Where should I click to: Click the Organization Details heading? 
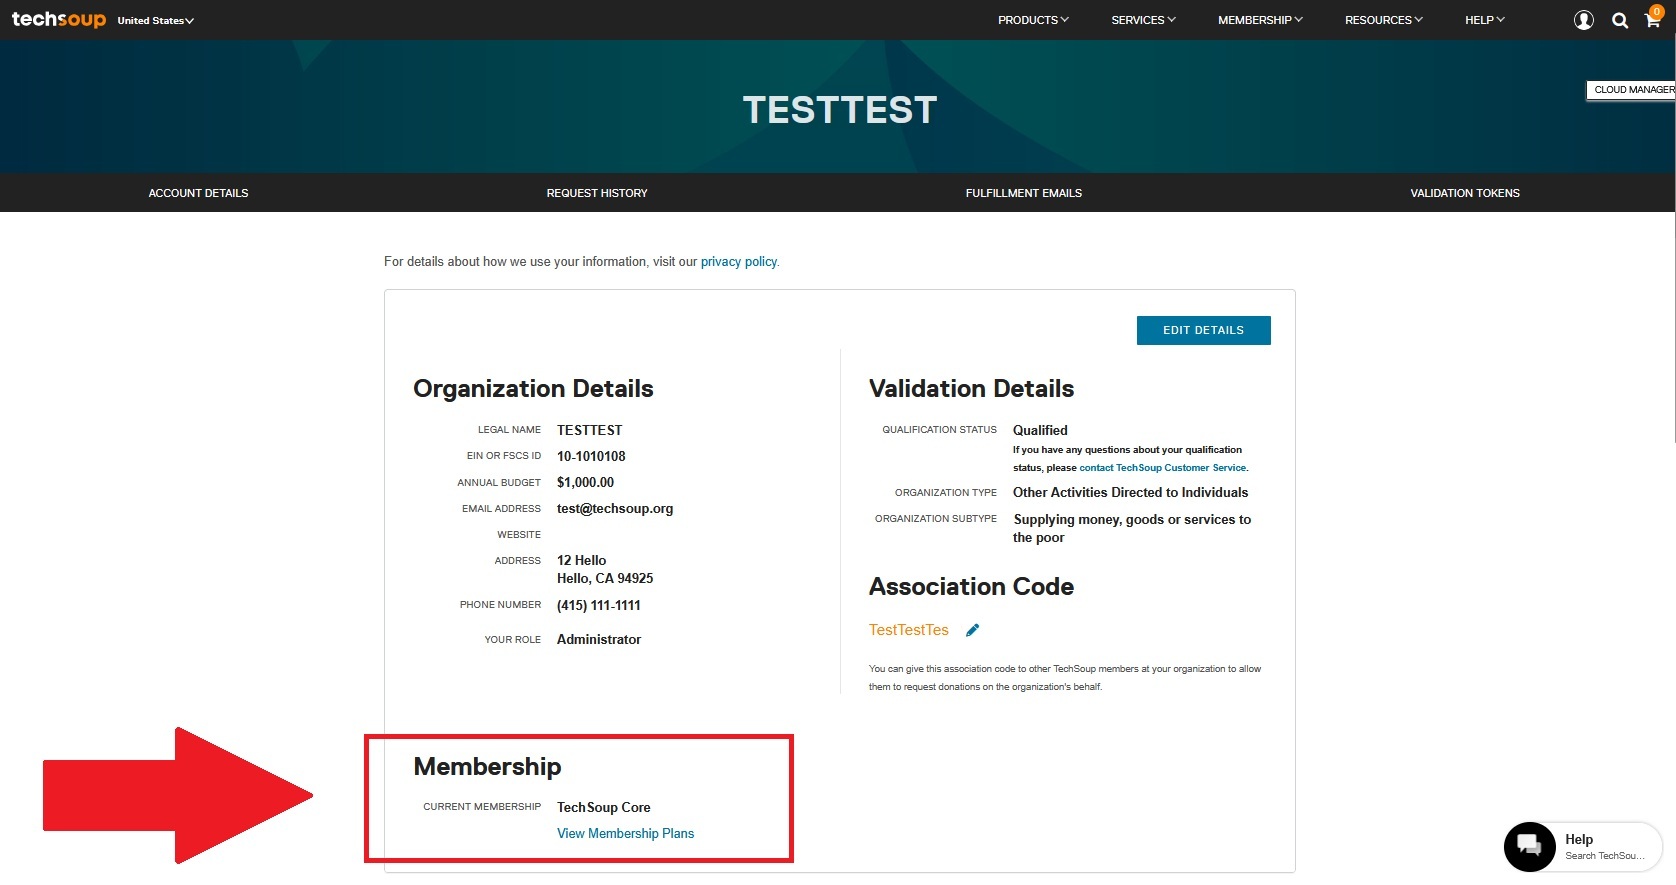pos(533,389)
